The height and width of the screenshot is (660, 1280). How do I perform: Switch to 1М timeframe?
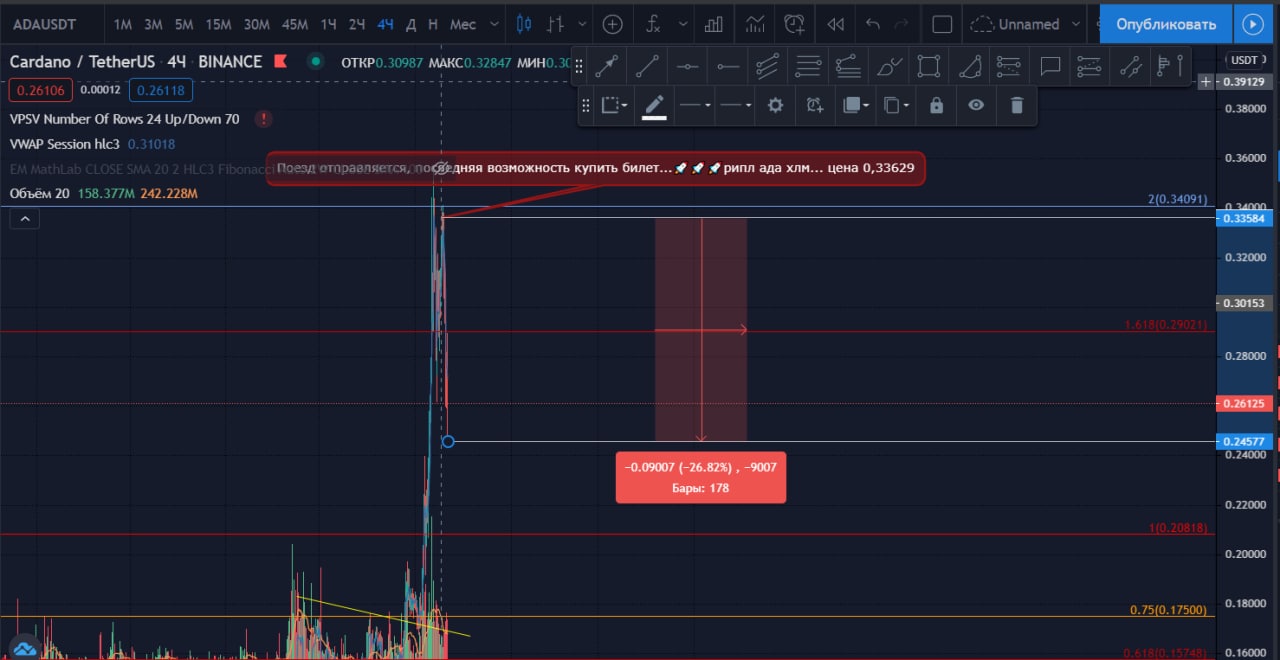click(122, 24)
